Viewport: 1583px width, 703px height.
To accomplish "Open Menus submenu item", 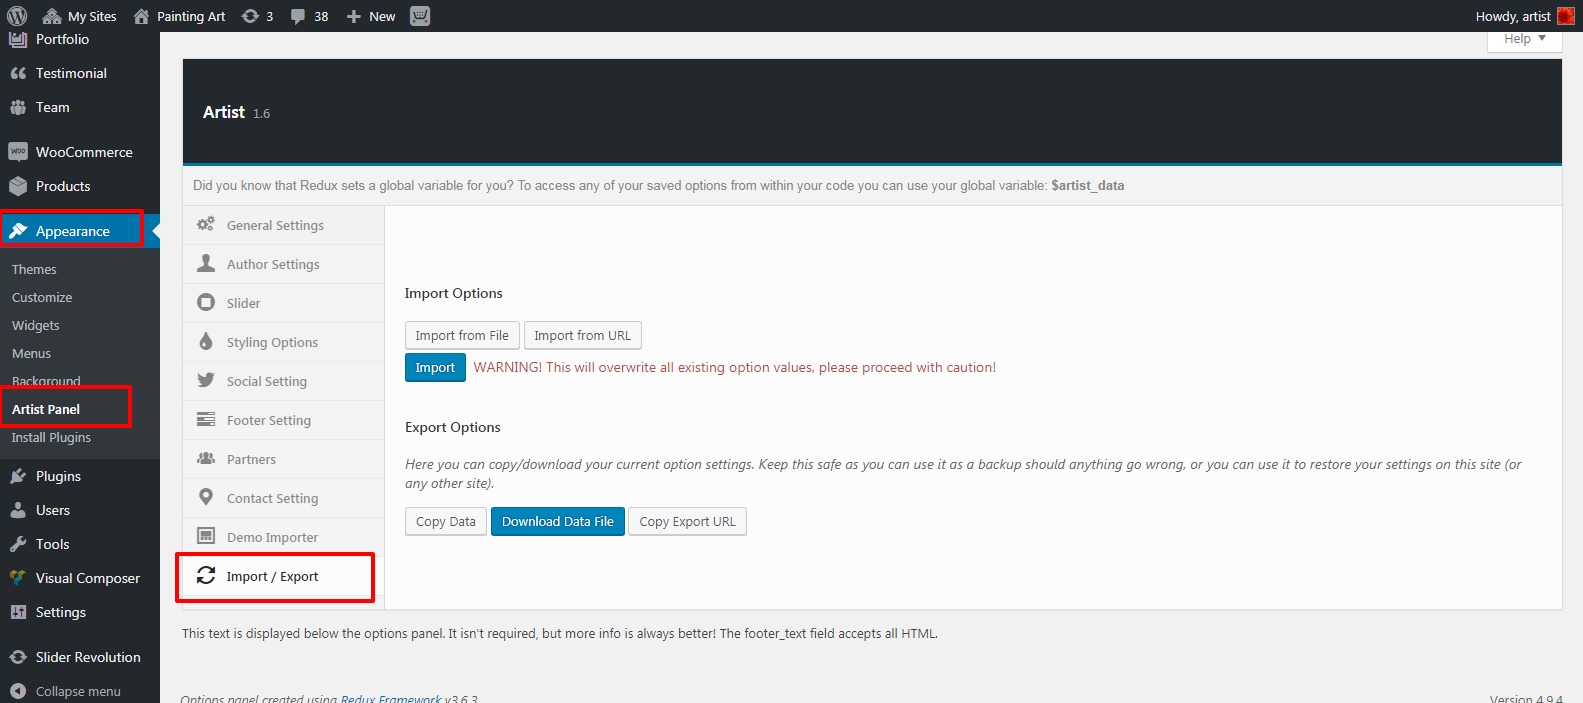I will [31, 353].
